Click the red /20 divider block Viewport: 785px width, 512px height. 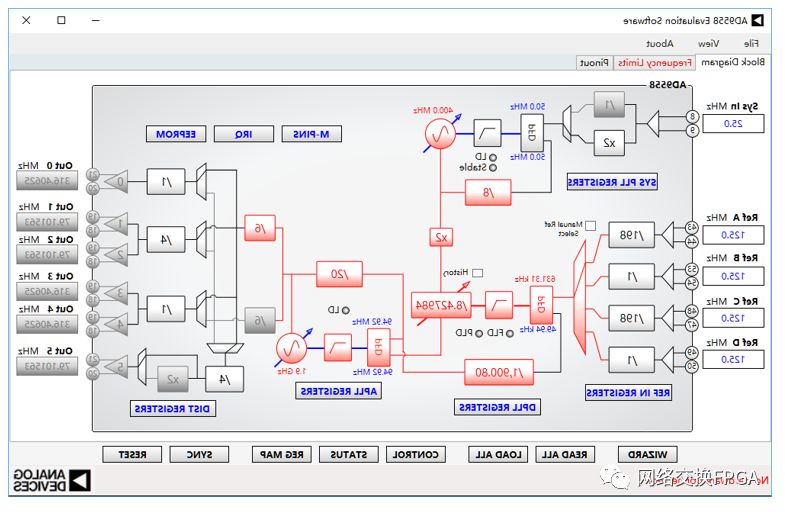(x=339, y=274)
